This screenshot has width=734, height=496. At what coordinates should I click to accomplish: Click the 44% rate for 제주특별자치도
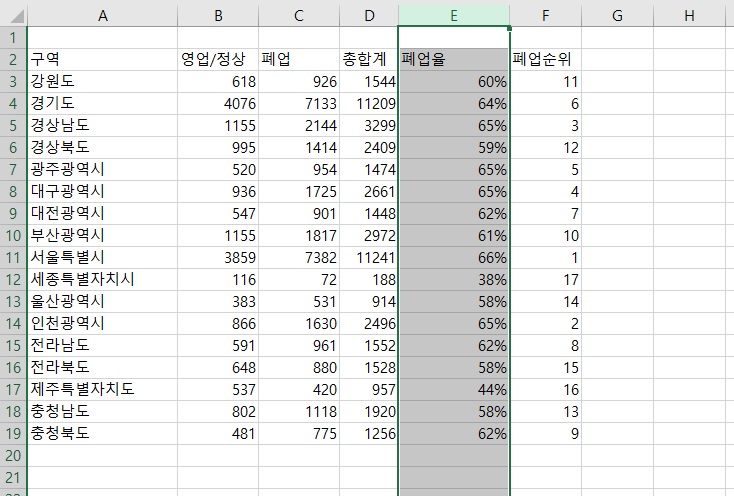tap(454, 390)
